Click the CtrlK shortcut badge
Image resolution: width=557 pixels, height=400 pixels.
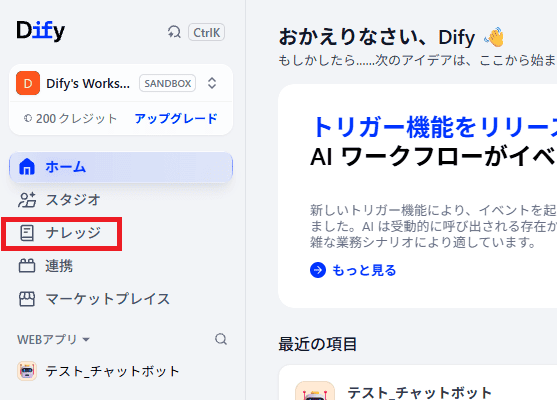[206, 33]
